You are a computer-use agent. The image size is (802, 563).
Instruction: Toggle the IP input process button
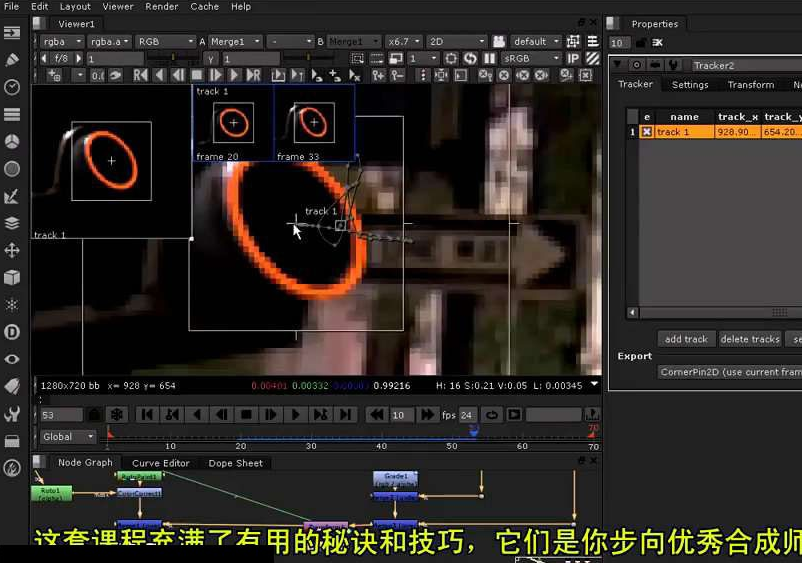tap(574, 59)
